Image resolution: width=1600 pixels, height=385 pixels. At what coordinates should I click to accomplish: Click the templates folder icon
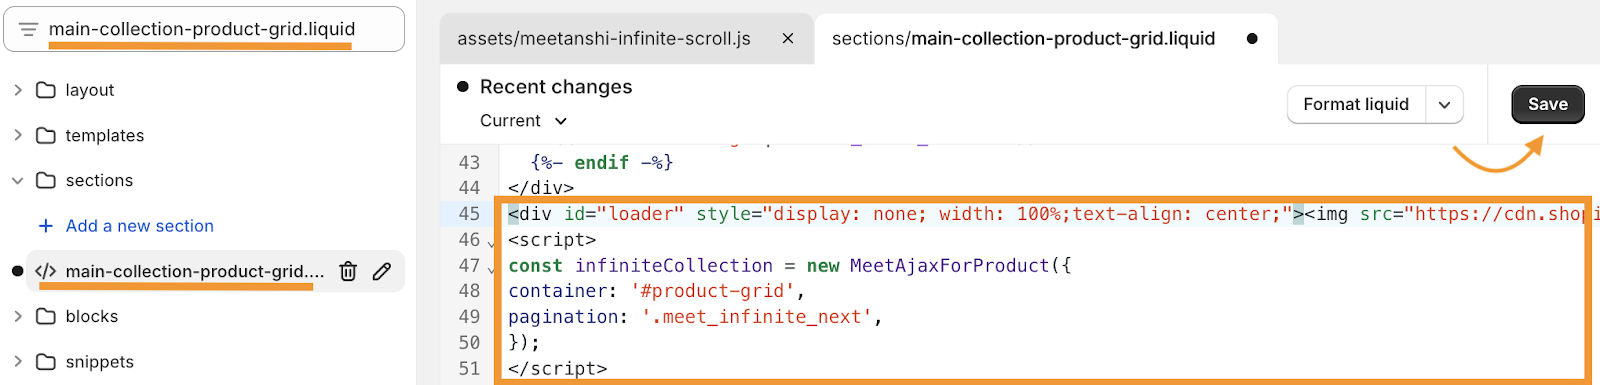46,135
